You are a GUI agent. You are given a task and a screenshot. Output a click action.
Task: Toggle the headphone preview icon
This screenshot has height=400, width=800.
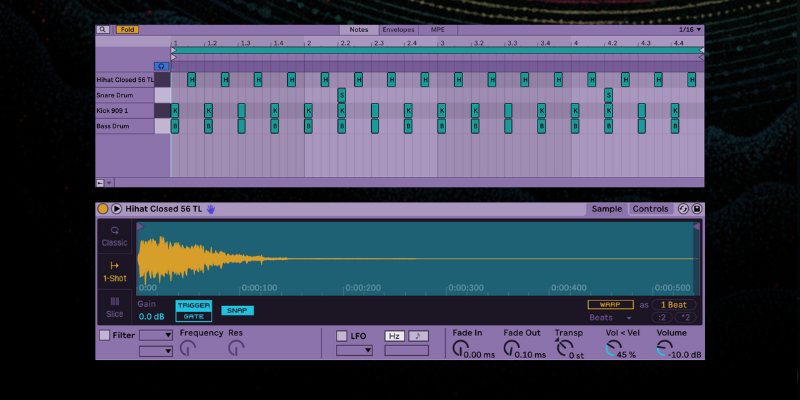tap(161, 65)
